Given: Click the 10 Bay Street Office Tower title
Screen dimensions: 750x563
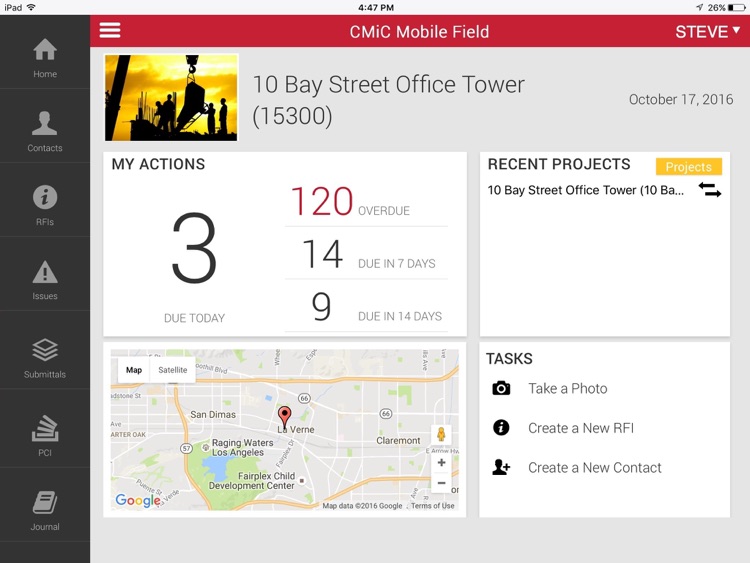Looking at the screenshot, I should (x=388, y=100).
